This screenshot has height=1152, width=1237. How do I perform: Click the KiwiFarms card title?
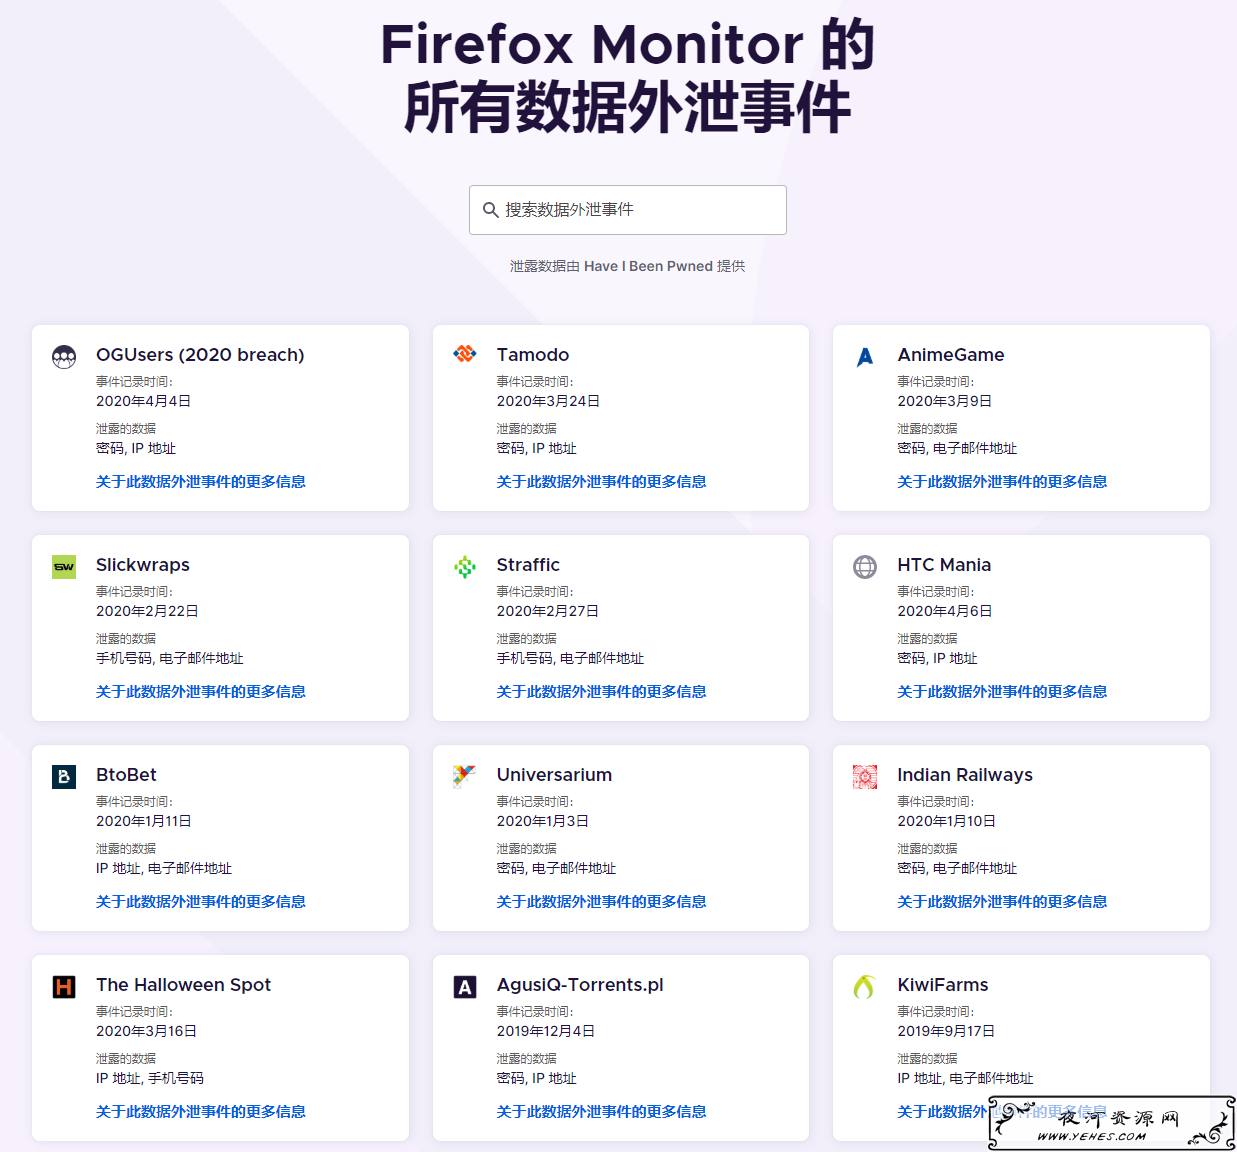[x=943, y=985]
